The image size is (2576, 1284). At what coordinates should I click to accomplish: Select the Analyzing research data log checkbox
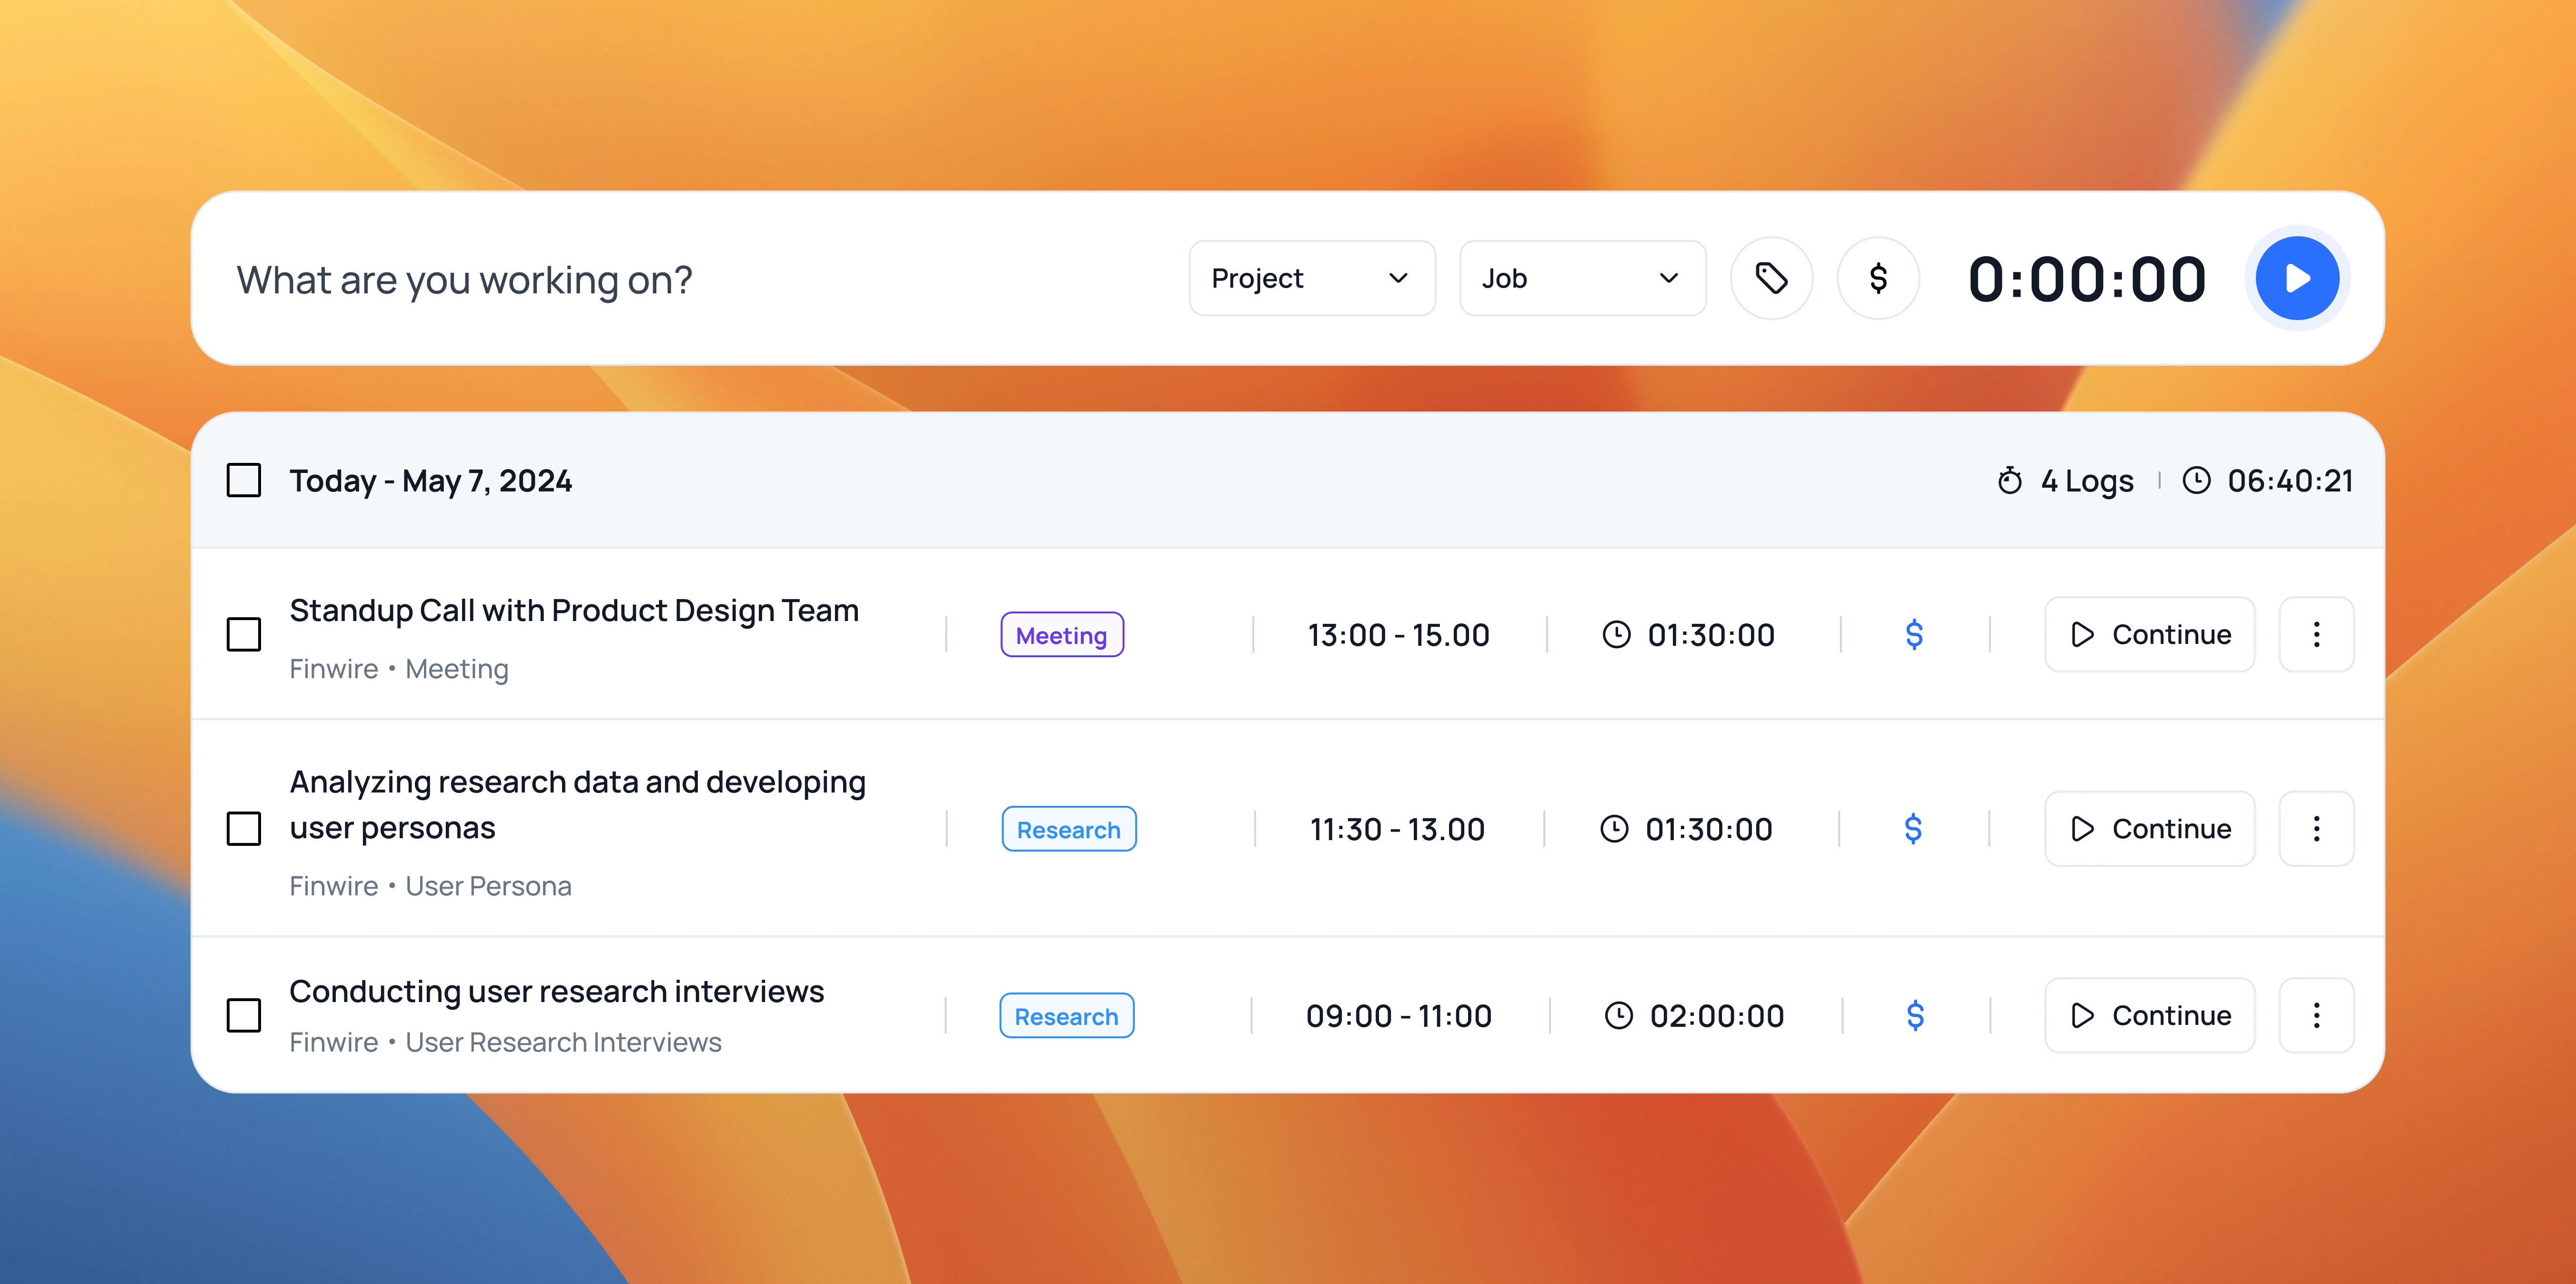pos(244,828)
